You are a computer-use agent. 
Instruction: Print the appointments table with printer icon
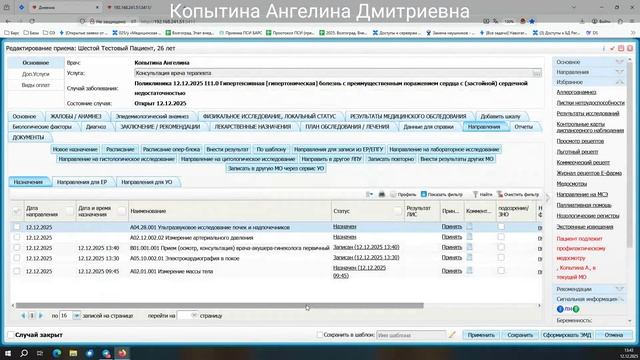[x=382, y=194]
